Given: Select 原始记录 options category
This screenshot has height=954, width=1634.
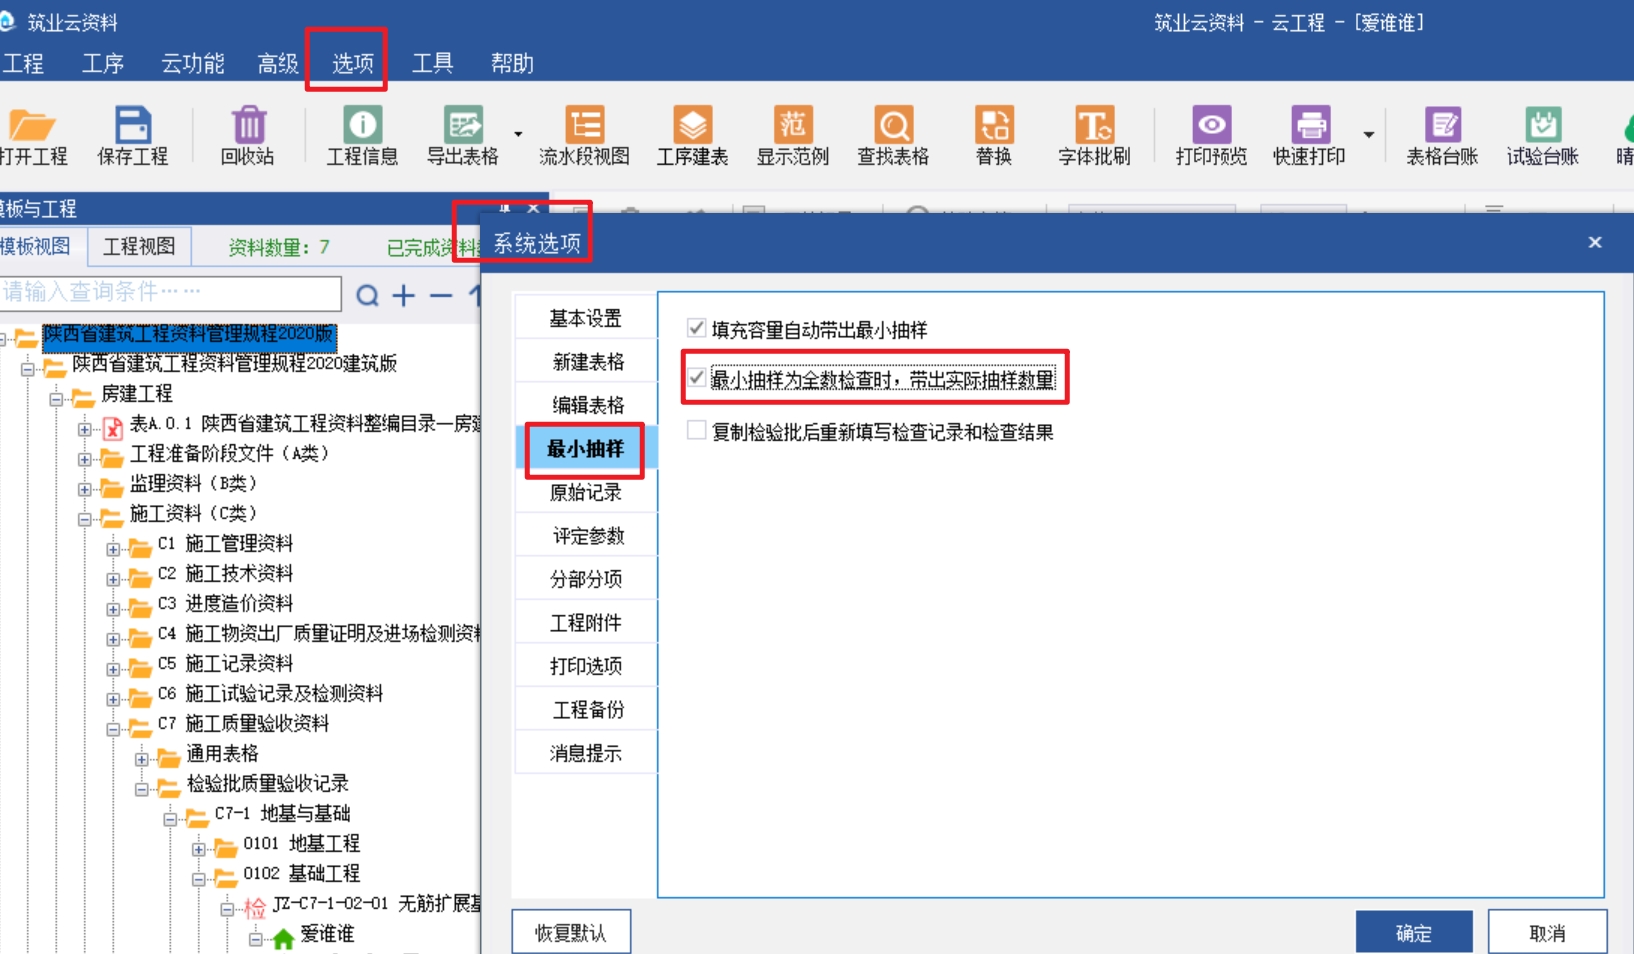Looking at the screenshot, I should coord(586,492).
